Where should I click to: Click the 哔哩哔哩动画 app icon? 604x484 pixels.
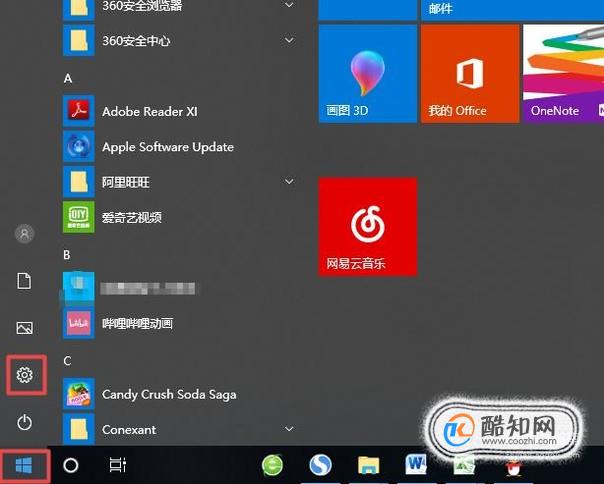[79, 323]
